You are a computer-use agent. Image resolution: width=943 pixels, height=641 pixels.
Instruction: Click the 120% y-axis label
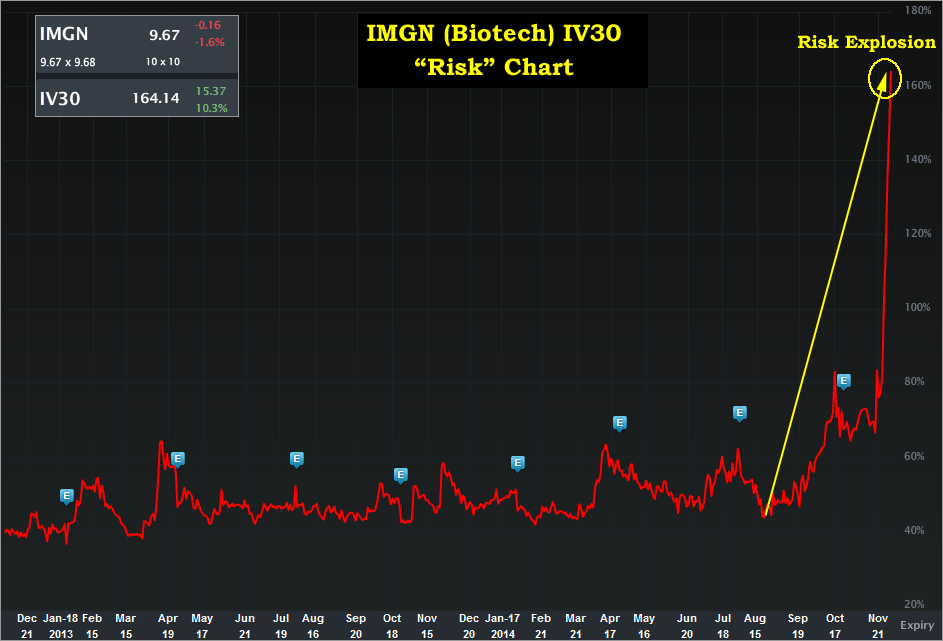click(x=918, y=233)
